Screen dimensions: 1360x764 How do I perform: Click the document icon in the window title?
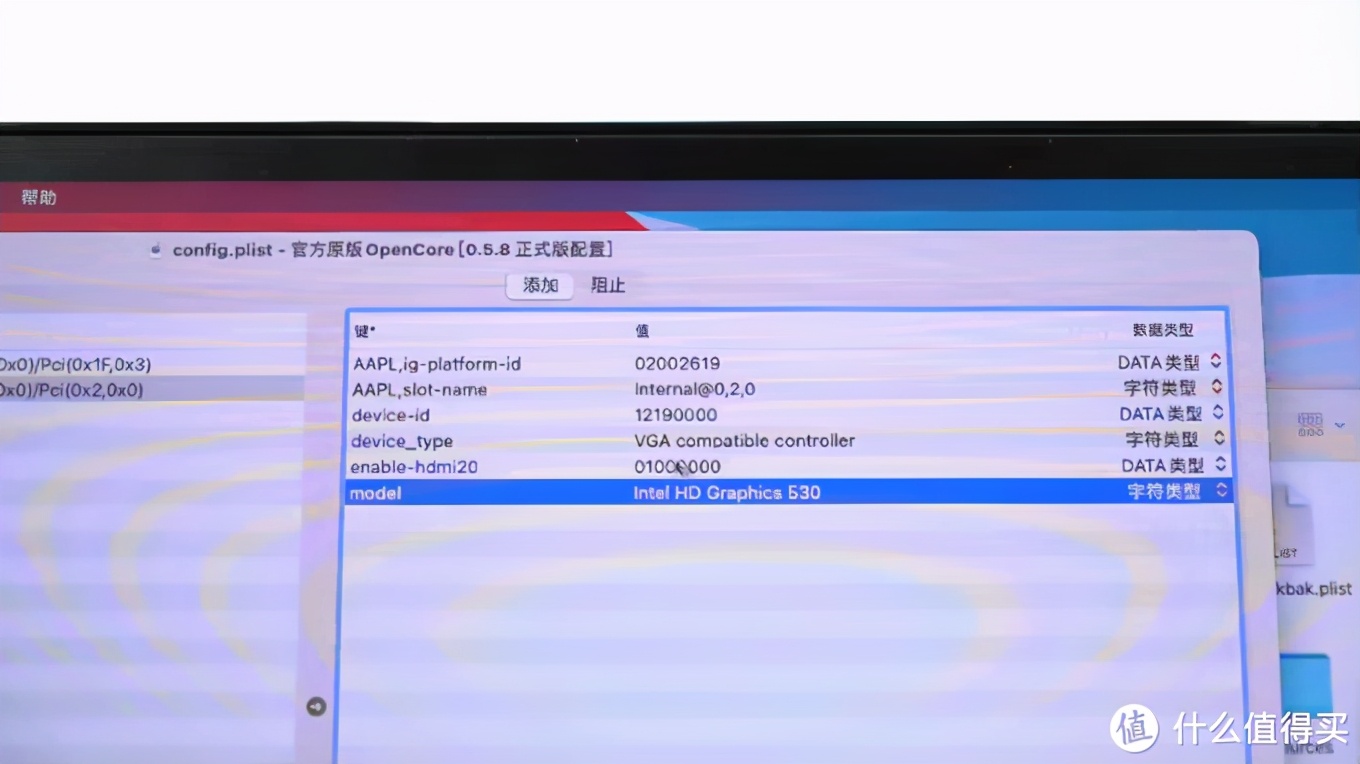click(x=156, y=251)
